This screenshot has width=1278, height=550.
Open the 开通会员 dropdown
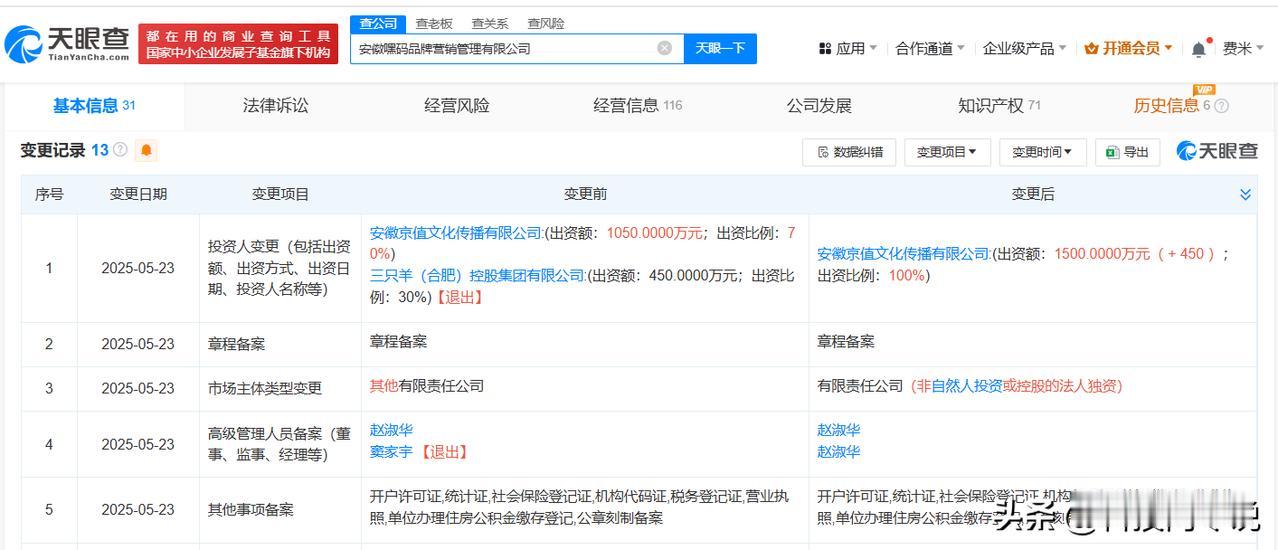click(x=1128, y=48)
